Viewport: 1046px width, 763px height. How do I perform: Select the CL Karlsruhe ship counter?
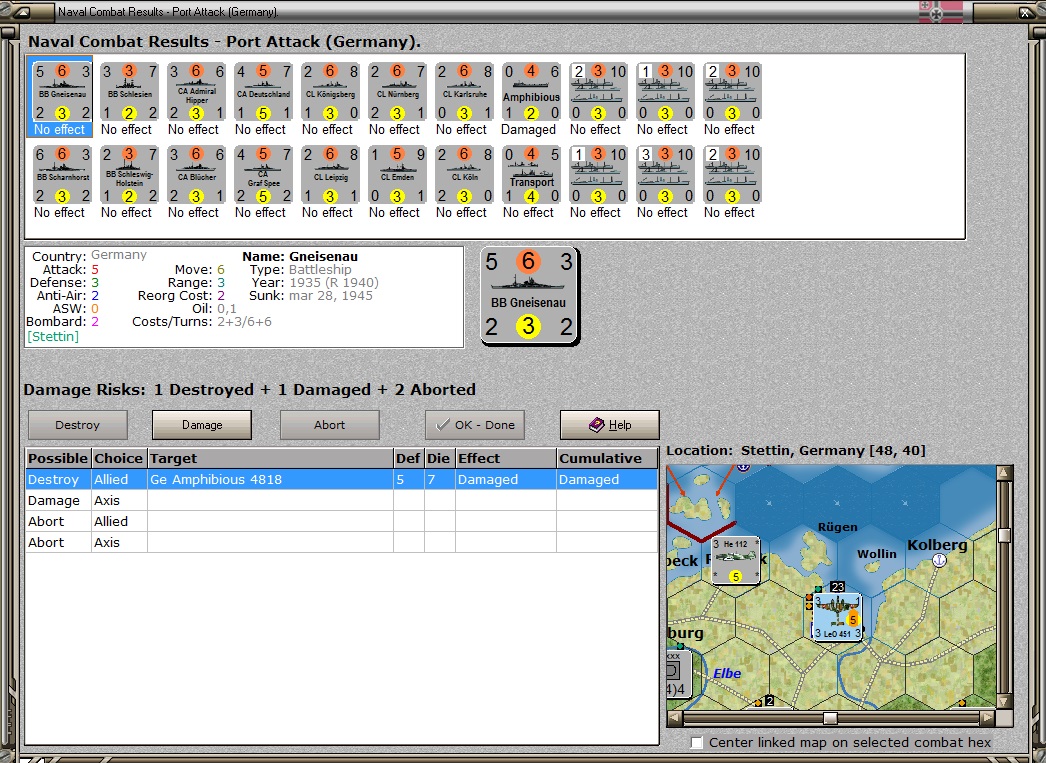464,91
